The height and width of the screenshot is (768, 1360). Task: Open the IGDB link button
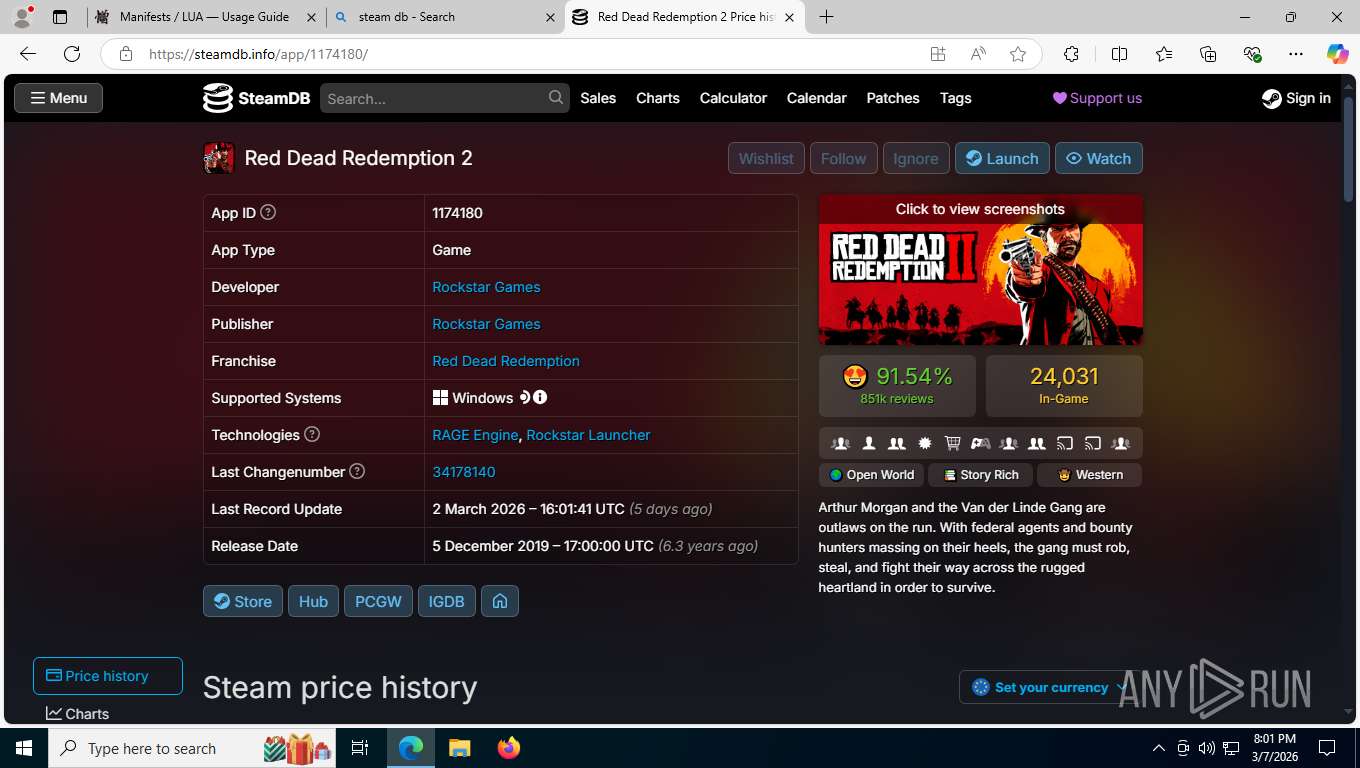pos(447,601)
